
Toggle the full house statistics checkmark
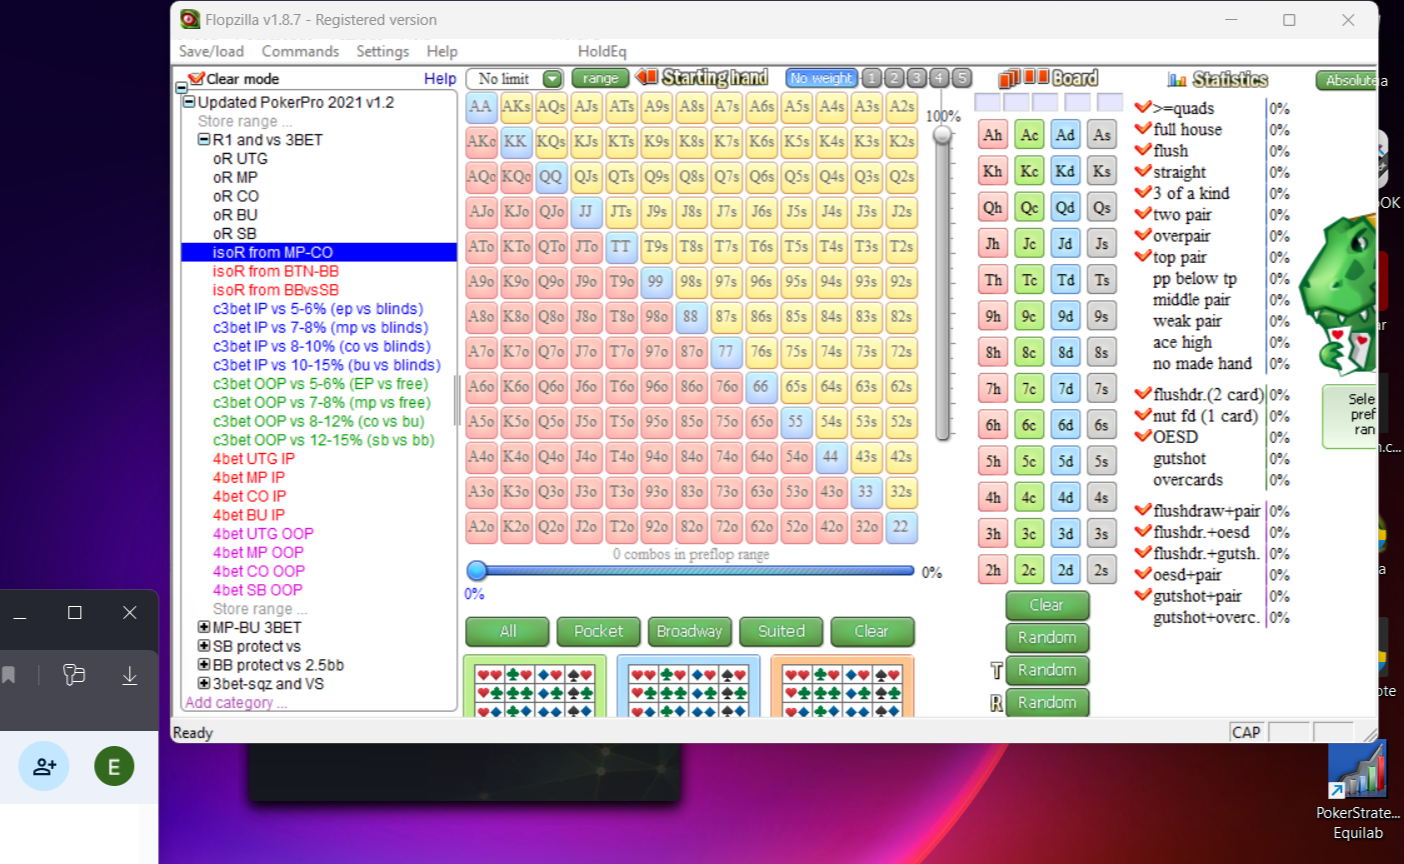(1143, 129)
